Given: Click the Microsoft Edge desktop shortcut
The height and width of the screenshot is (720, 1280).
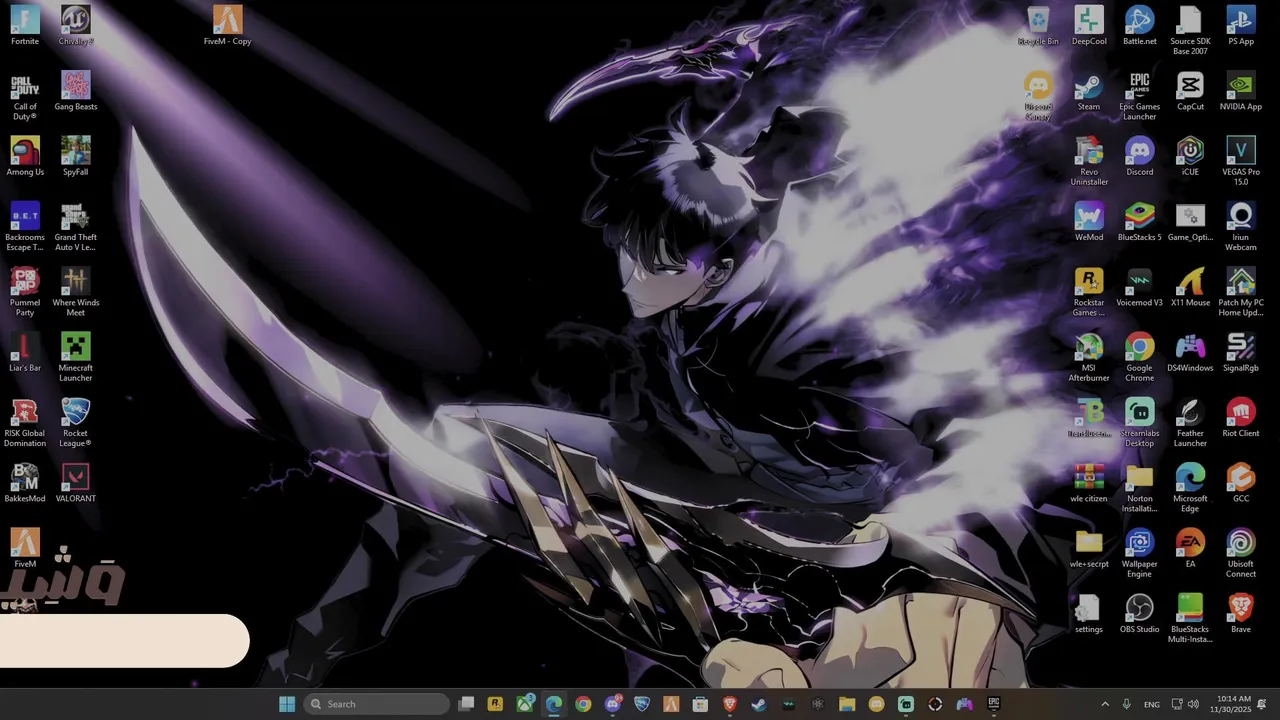Looking at the screenshot, I should pyautogui.click(x=1190, y=488).
